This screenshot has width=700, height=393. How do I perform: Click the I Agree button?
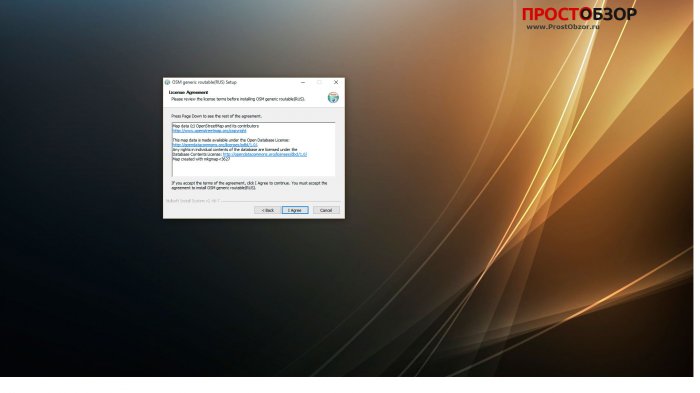pos(295,210)
